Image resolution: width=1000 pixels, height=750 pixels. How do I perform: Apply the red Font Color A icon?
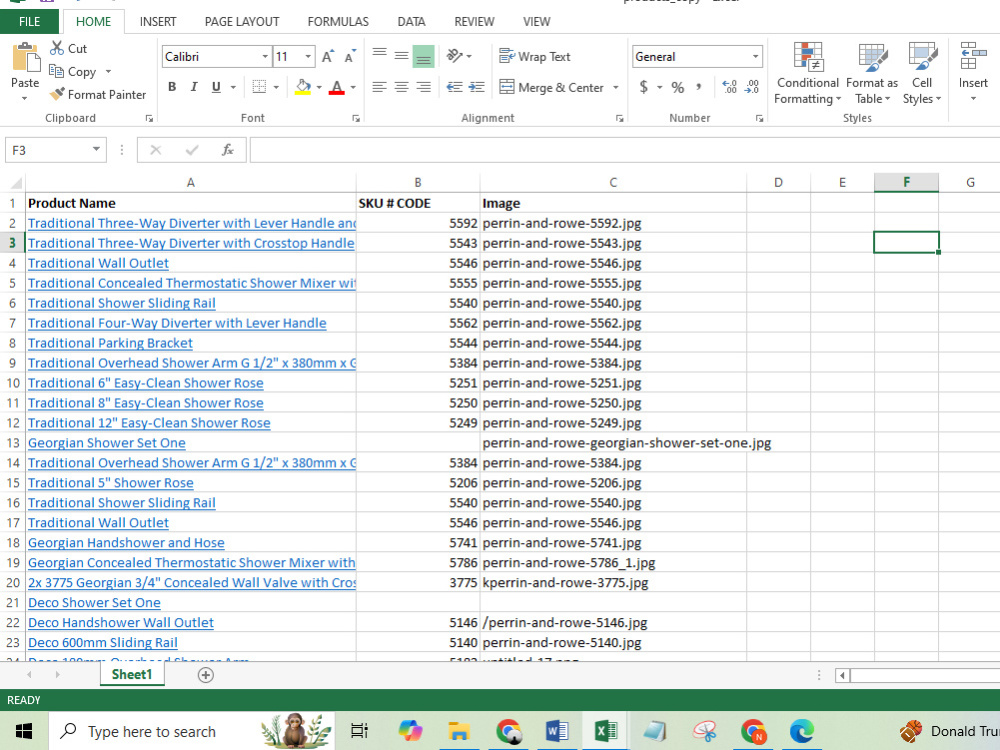337,87
